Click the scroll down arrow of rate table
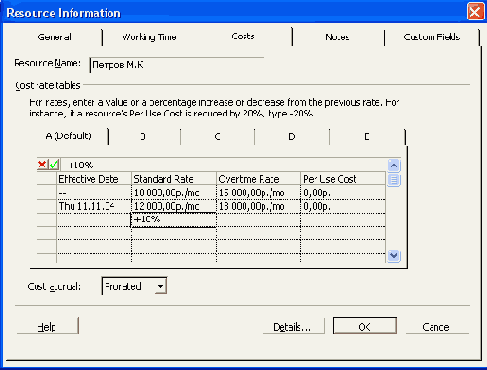Screen dimensions: 487x370 394,256
